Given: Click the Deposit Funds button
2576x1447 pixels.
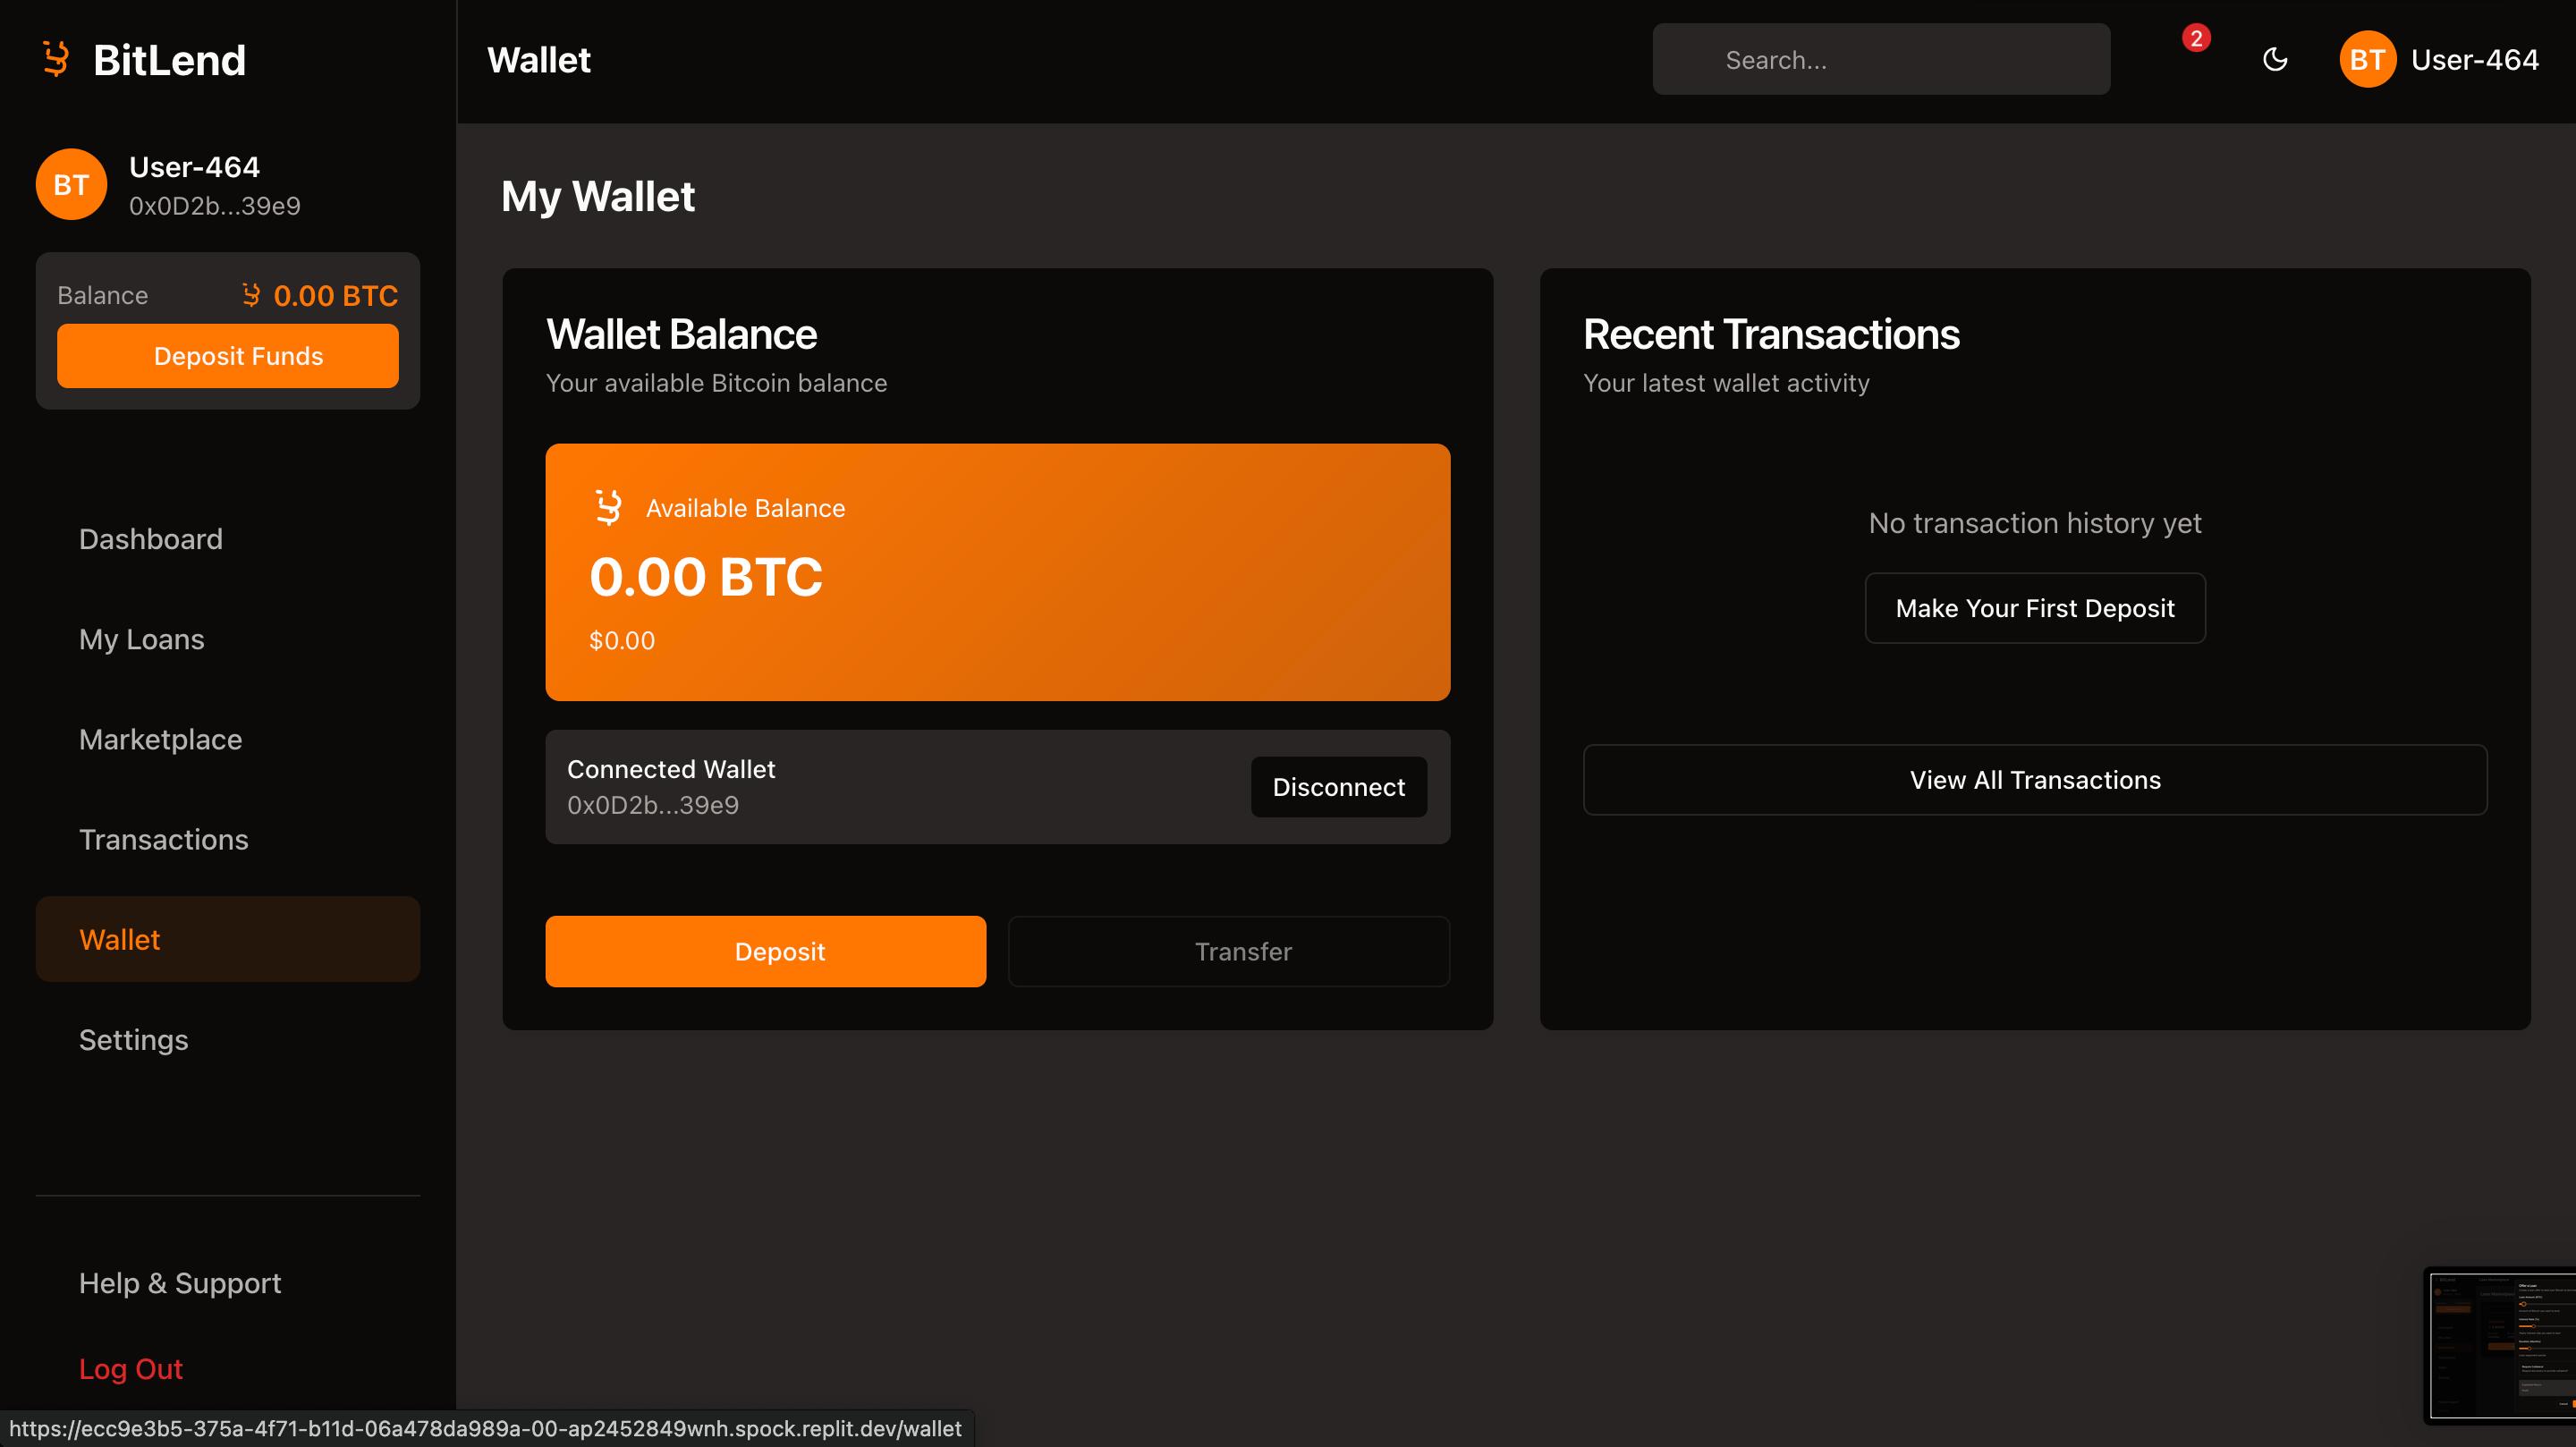Looking at the screenshot, I should click(228, 355).
